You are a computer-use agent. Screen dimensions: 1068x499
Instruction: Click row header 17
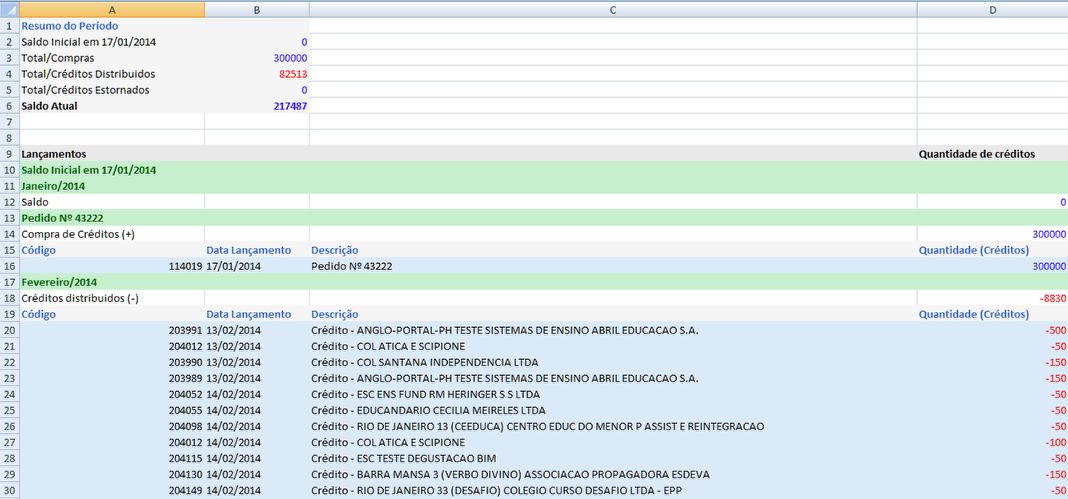pyautogui.click(x=9, y=282)
